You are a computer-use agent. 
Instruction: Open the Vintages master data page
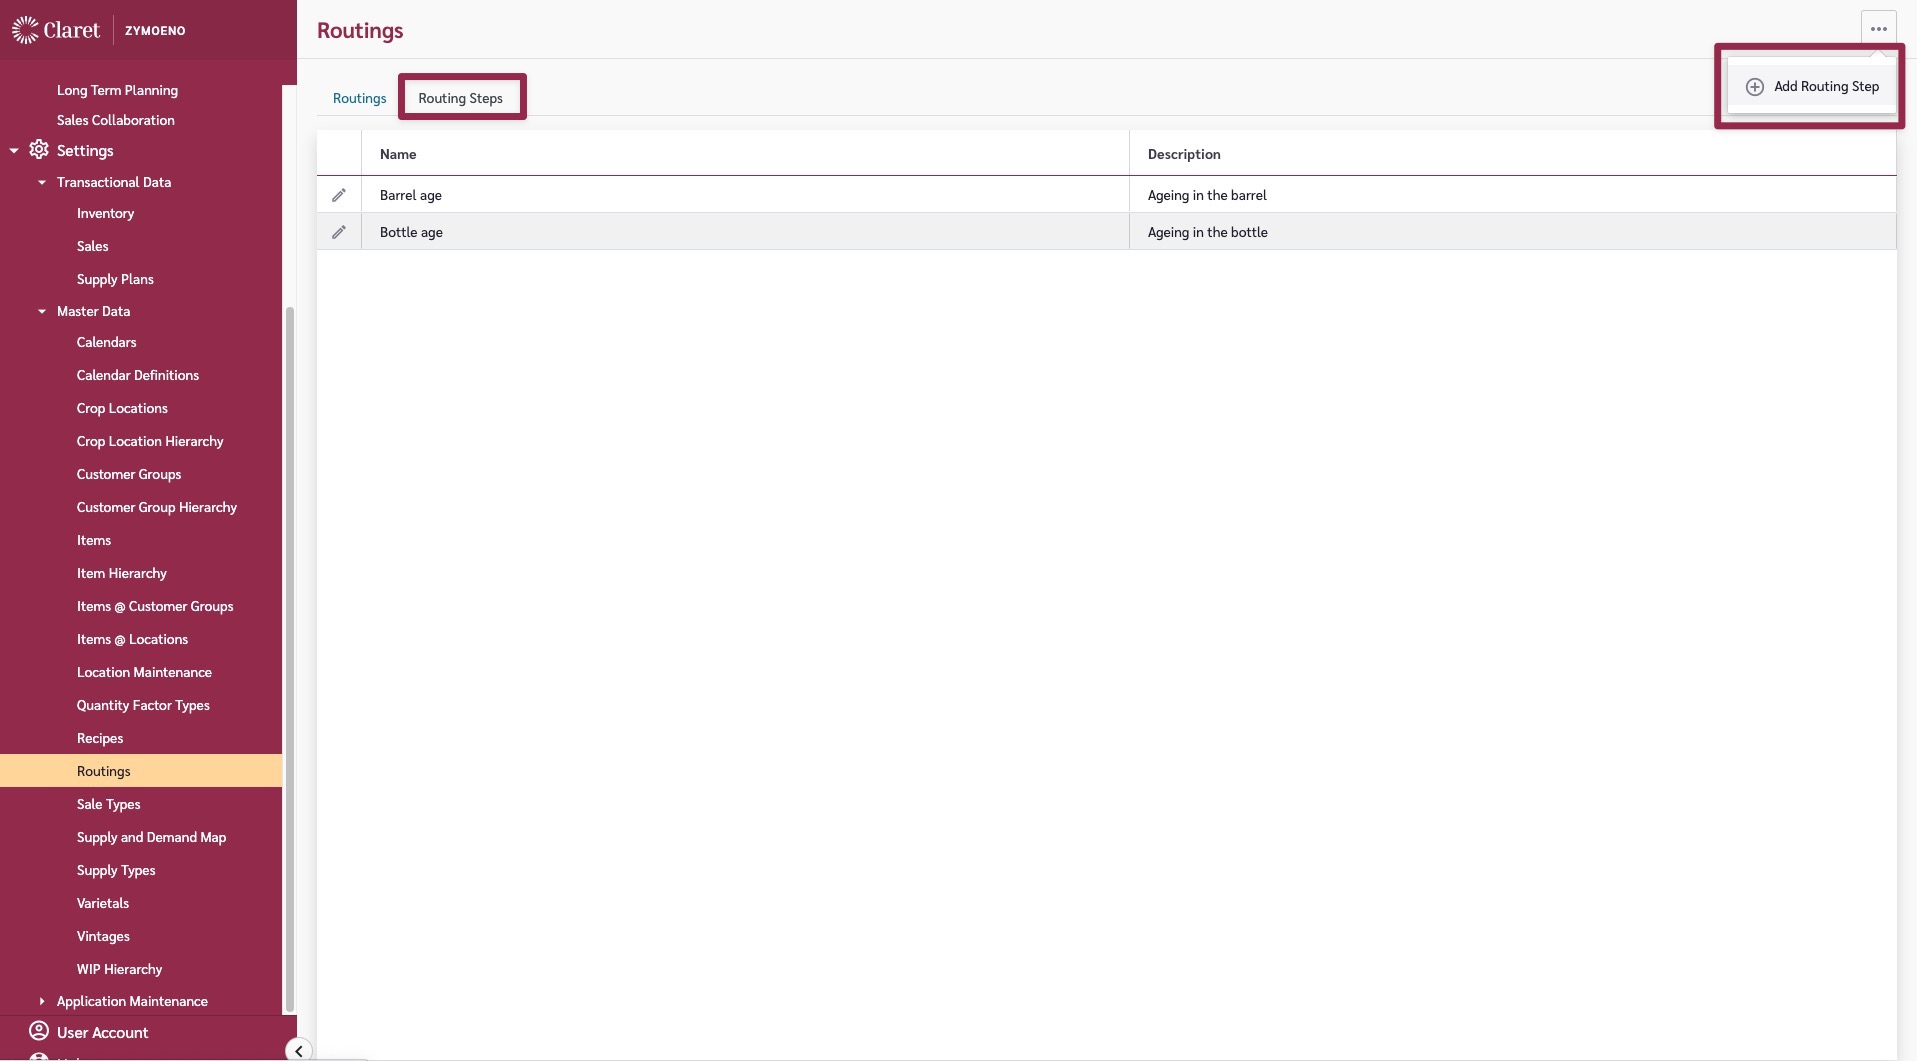click(x=103, y=936)
